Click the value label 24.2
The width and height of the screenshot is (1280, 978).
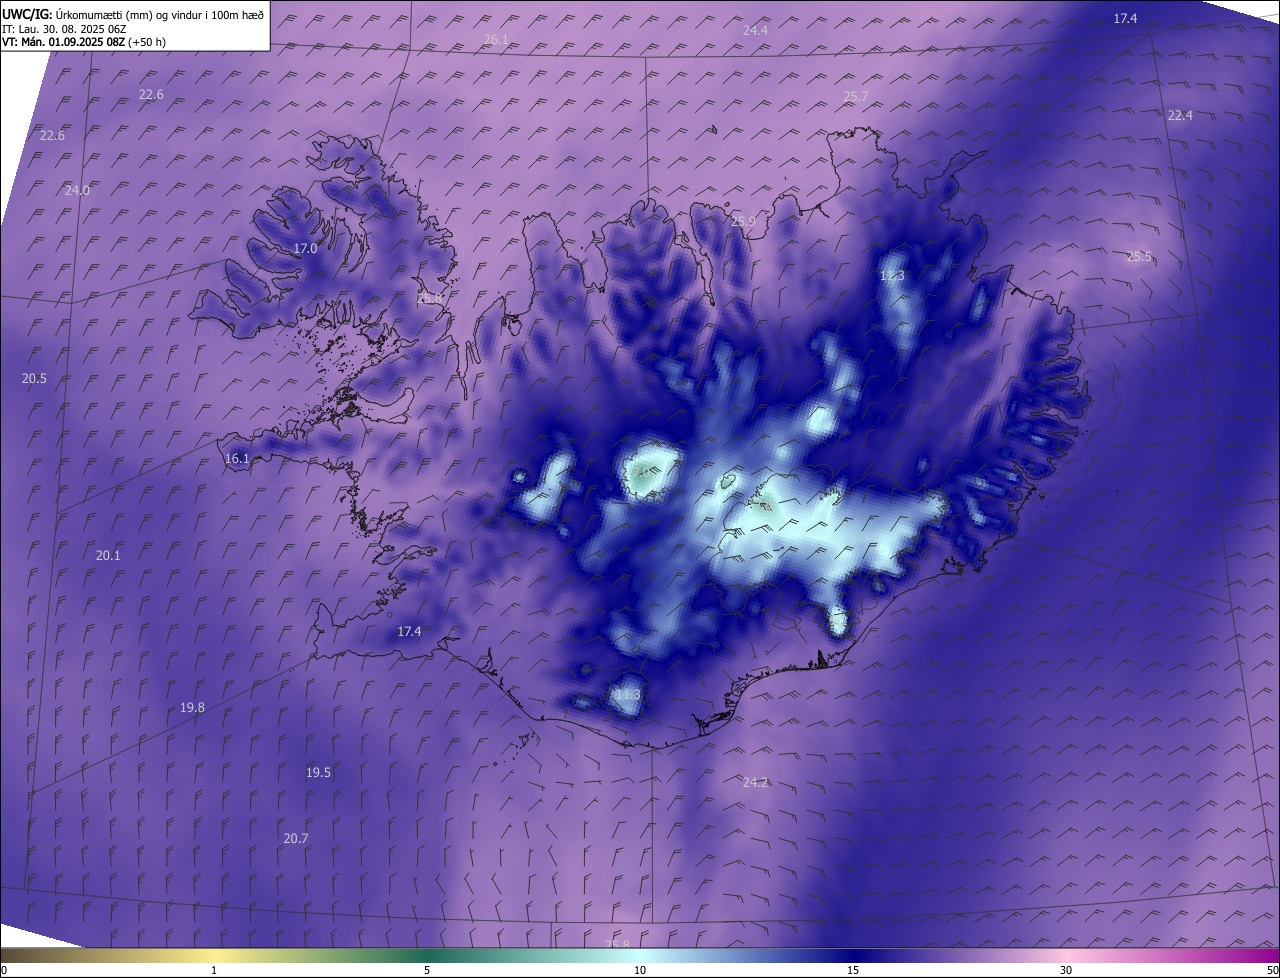[755, 782]
